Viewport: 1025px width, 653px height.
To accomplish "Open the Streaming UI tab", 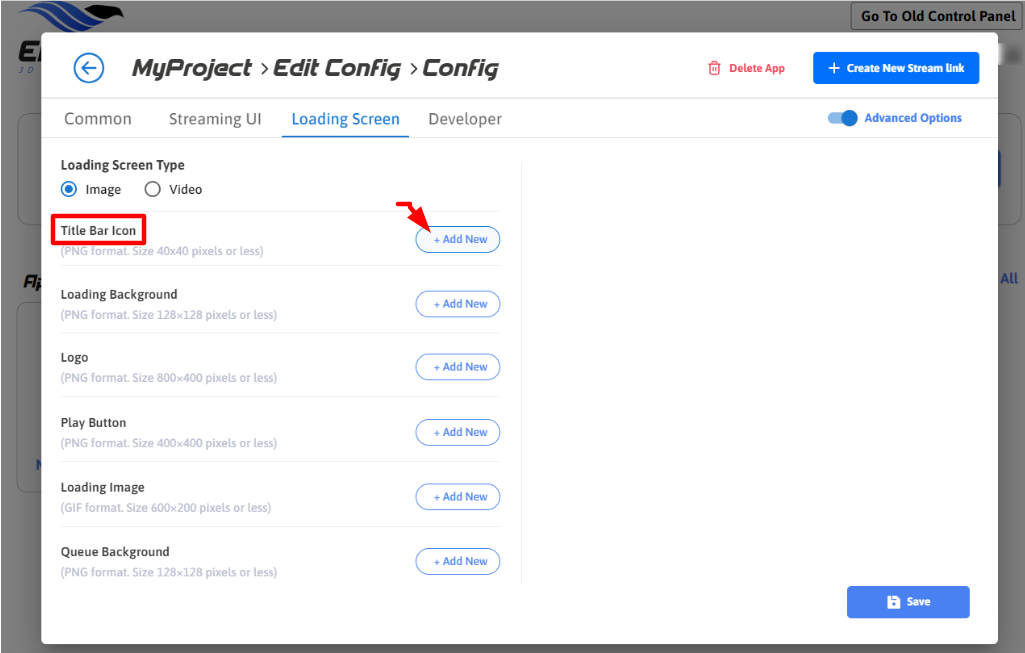I will point(215,119).
